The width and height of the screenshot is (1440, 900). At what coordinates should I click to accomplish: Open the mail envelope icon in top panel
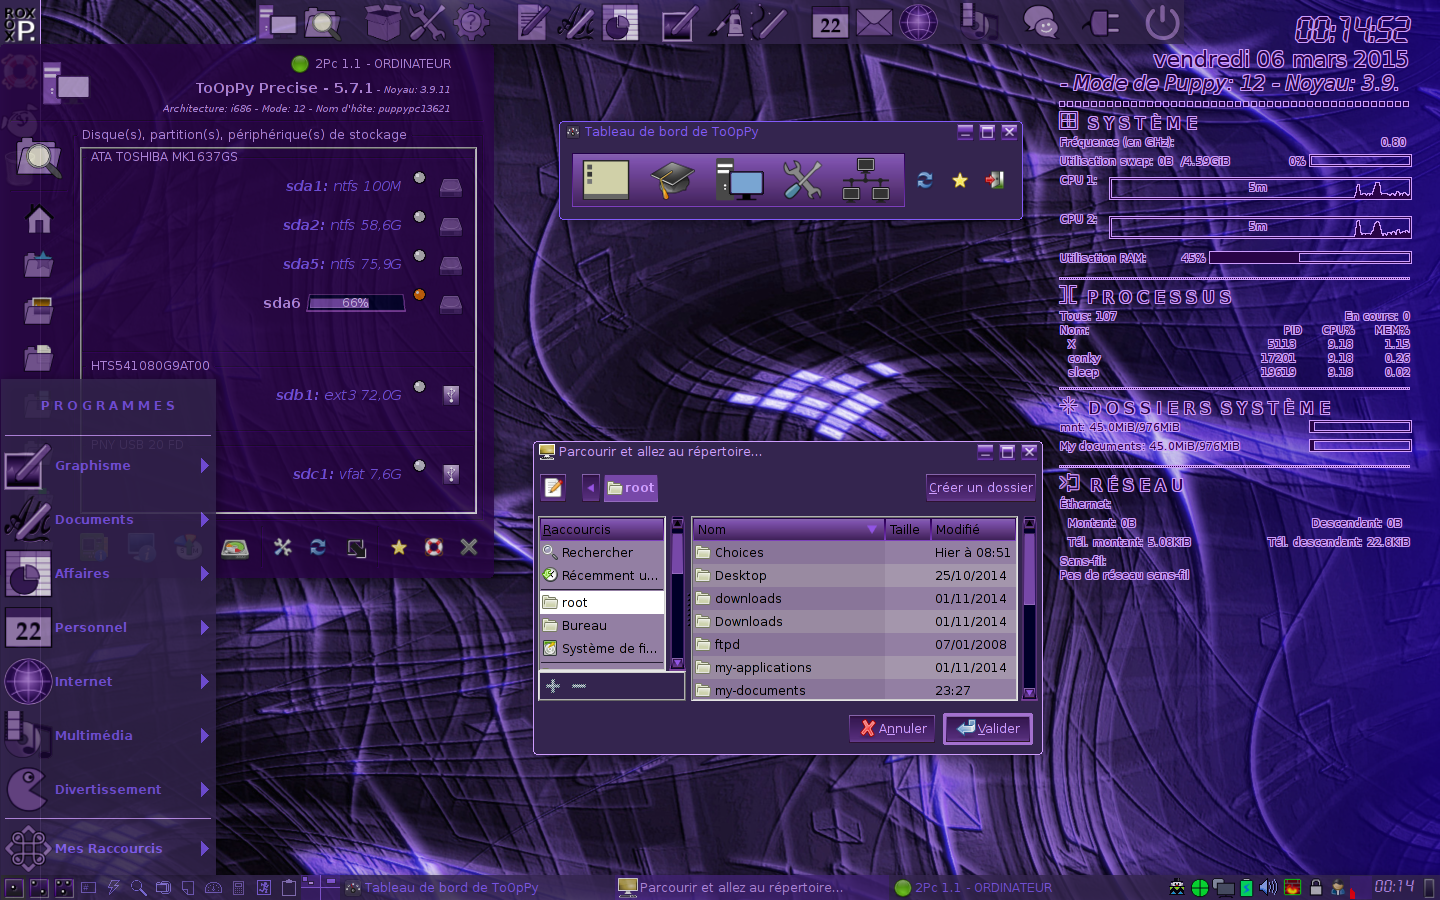point(874,22)
